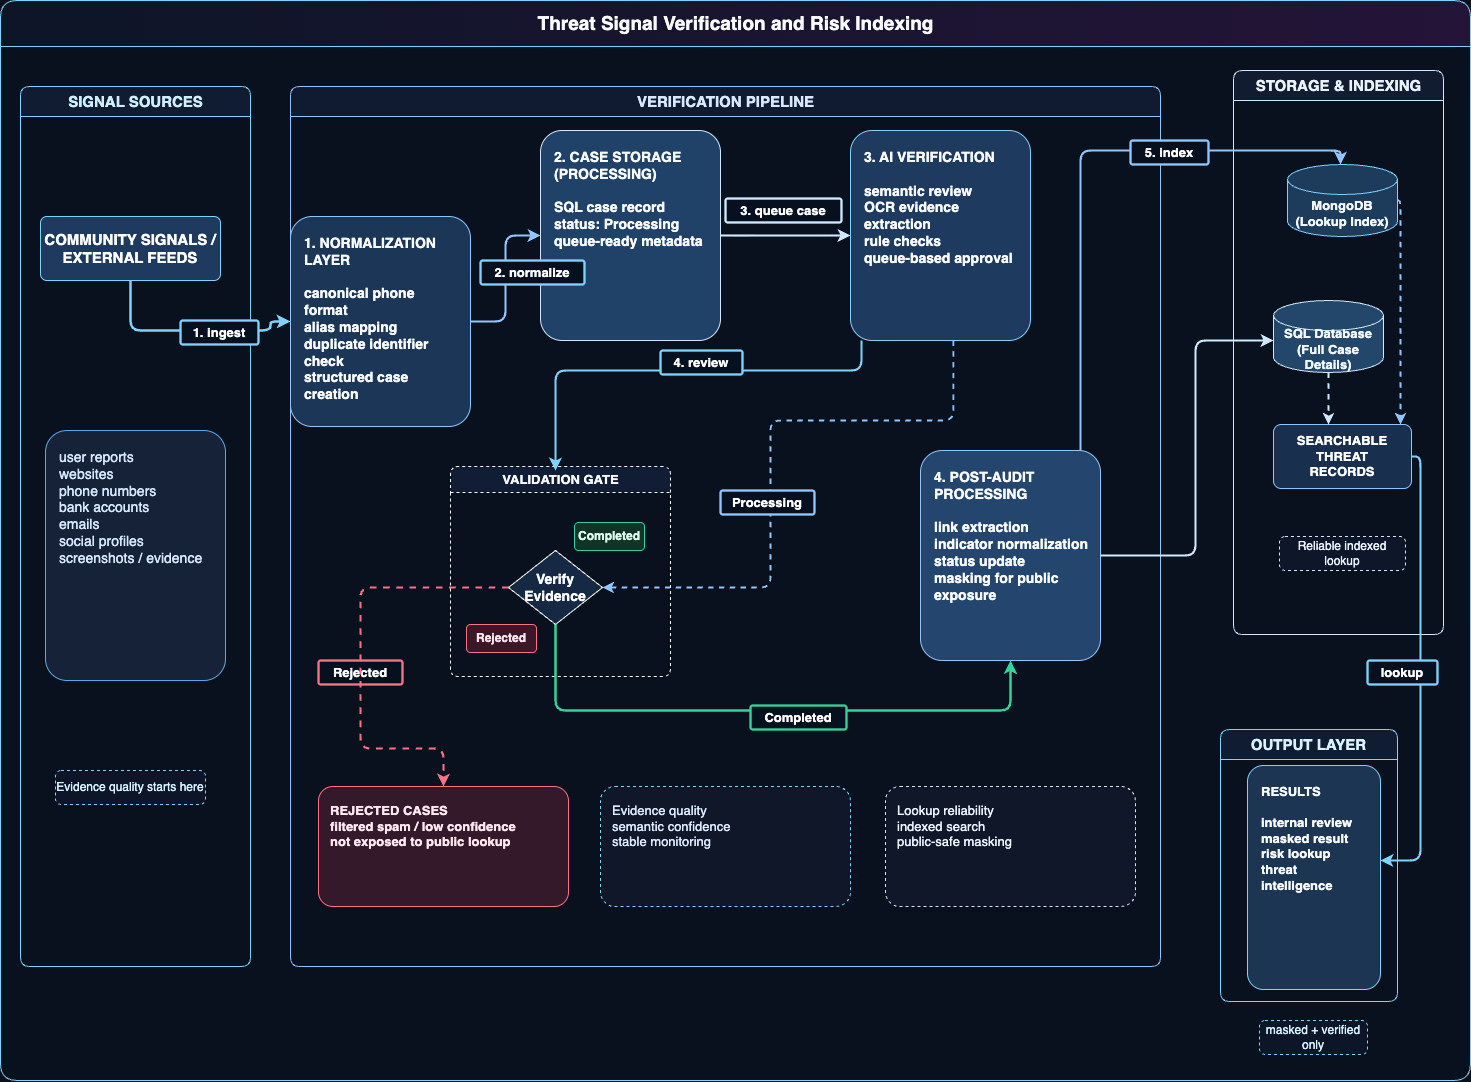Screen dimensions: 1471x1082
Task: Click the Post-Audit Processing node
Action: (1010, 556)
